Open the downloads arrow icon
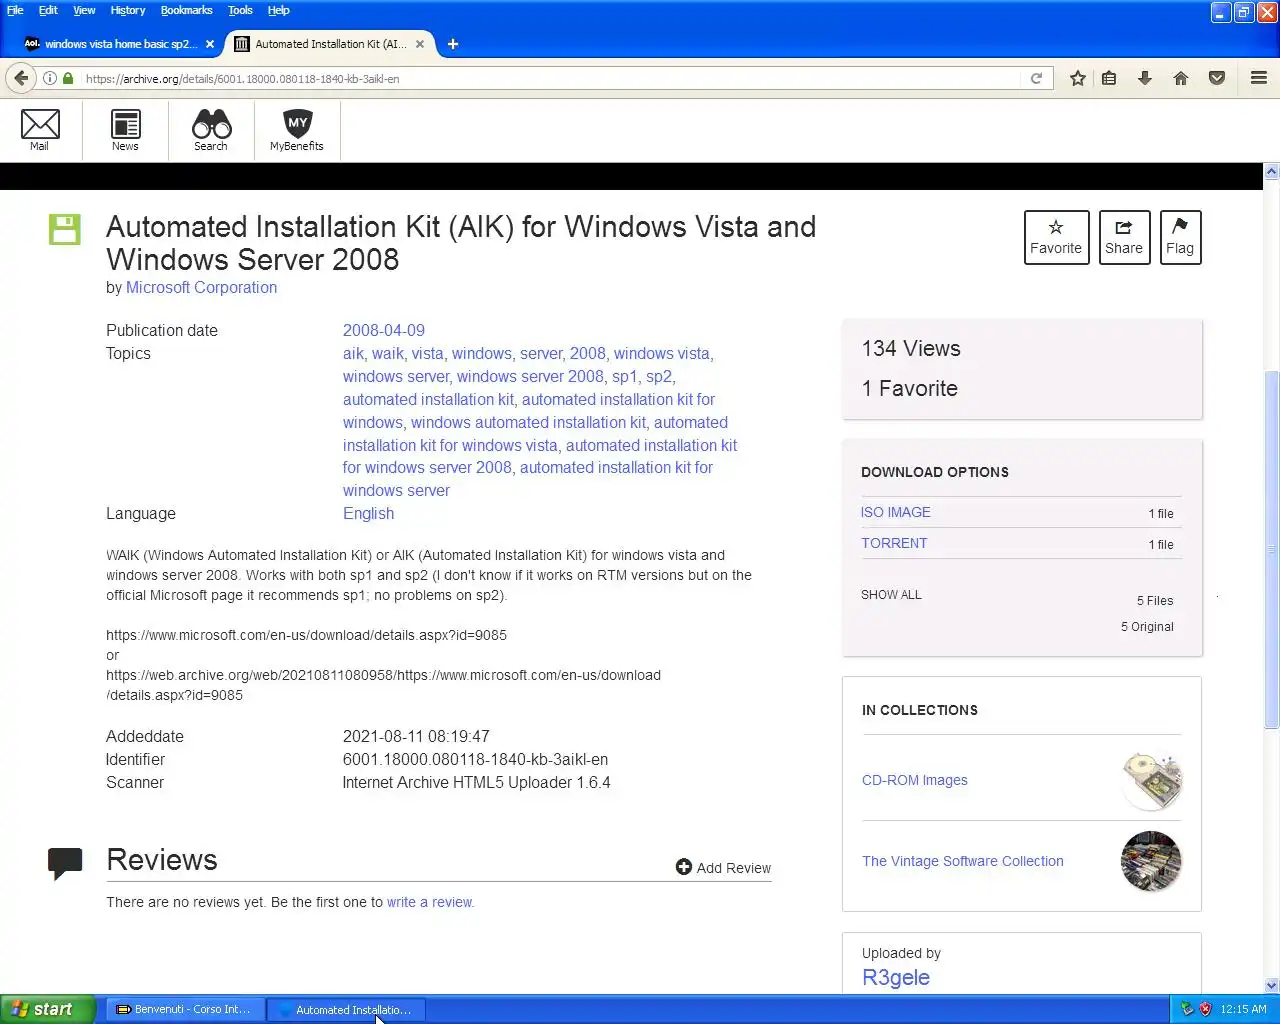 point(1145,78)
